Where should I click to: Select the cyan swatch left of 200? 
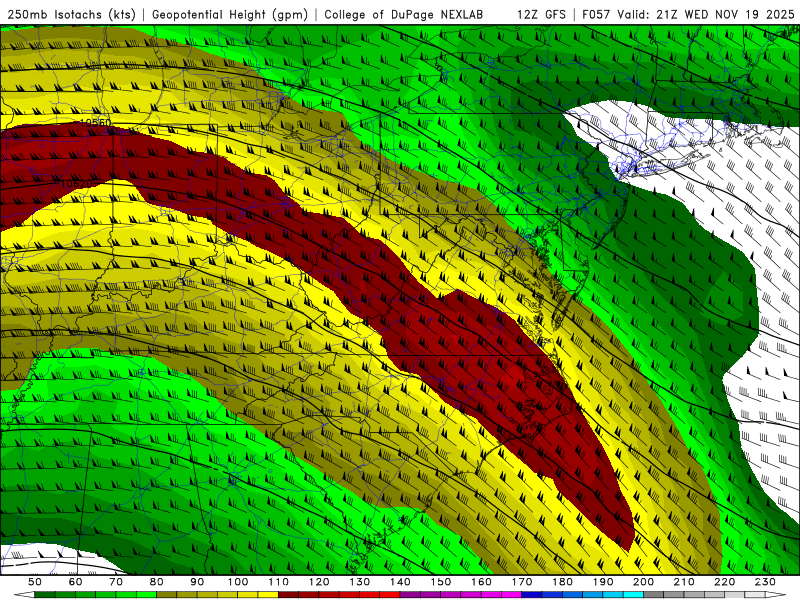[x=633, y=595]
